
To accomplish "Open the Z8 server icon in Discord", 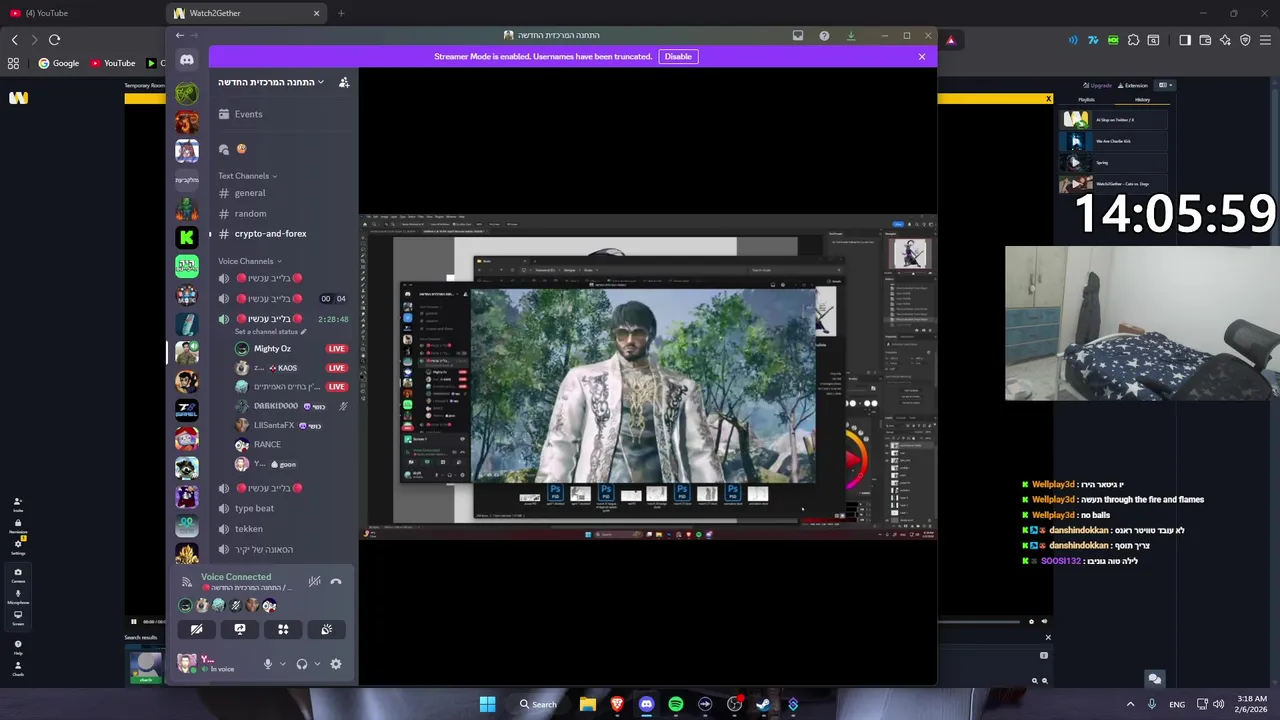I will [x=187, y=410].
